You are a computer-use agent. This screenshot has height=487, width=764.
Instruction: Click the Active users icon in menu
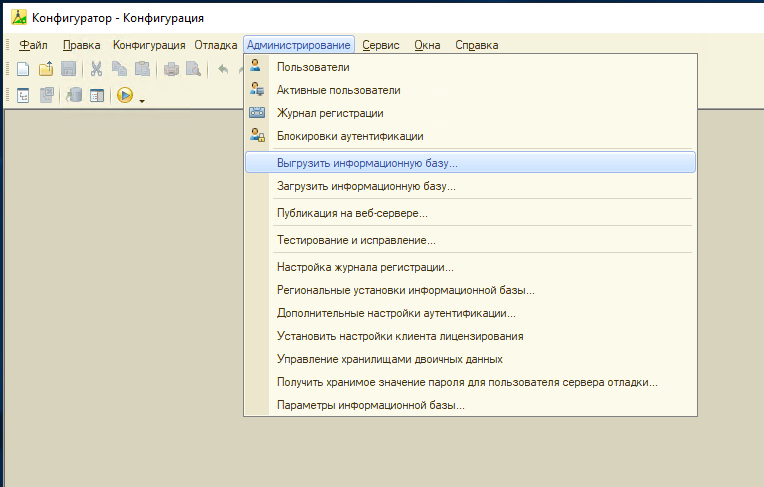click(257, 90)
